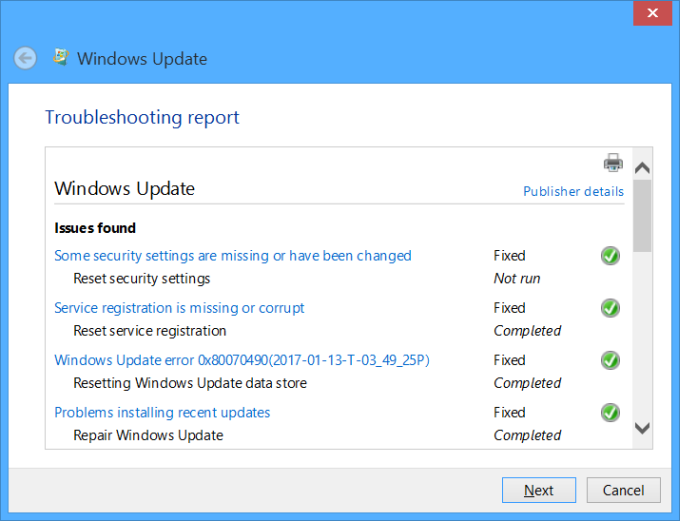Click the 'Issues found' heading
680x521 pixels.
pyautogui.click(x=95, y=228)
